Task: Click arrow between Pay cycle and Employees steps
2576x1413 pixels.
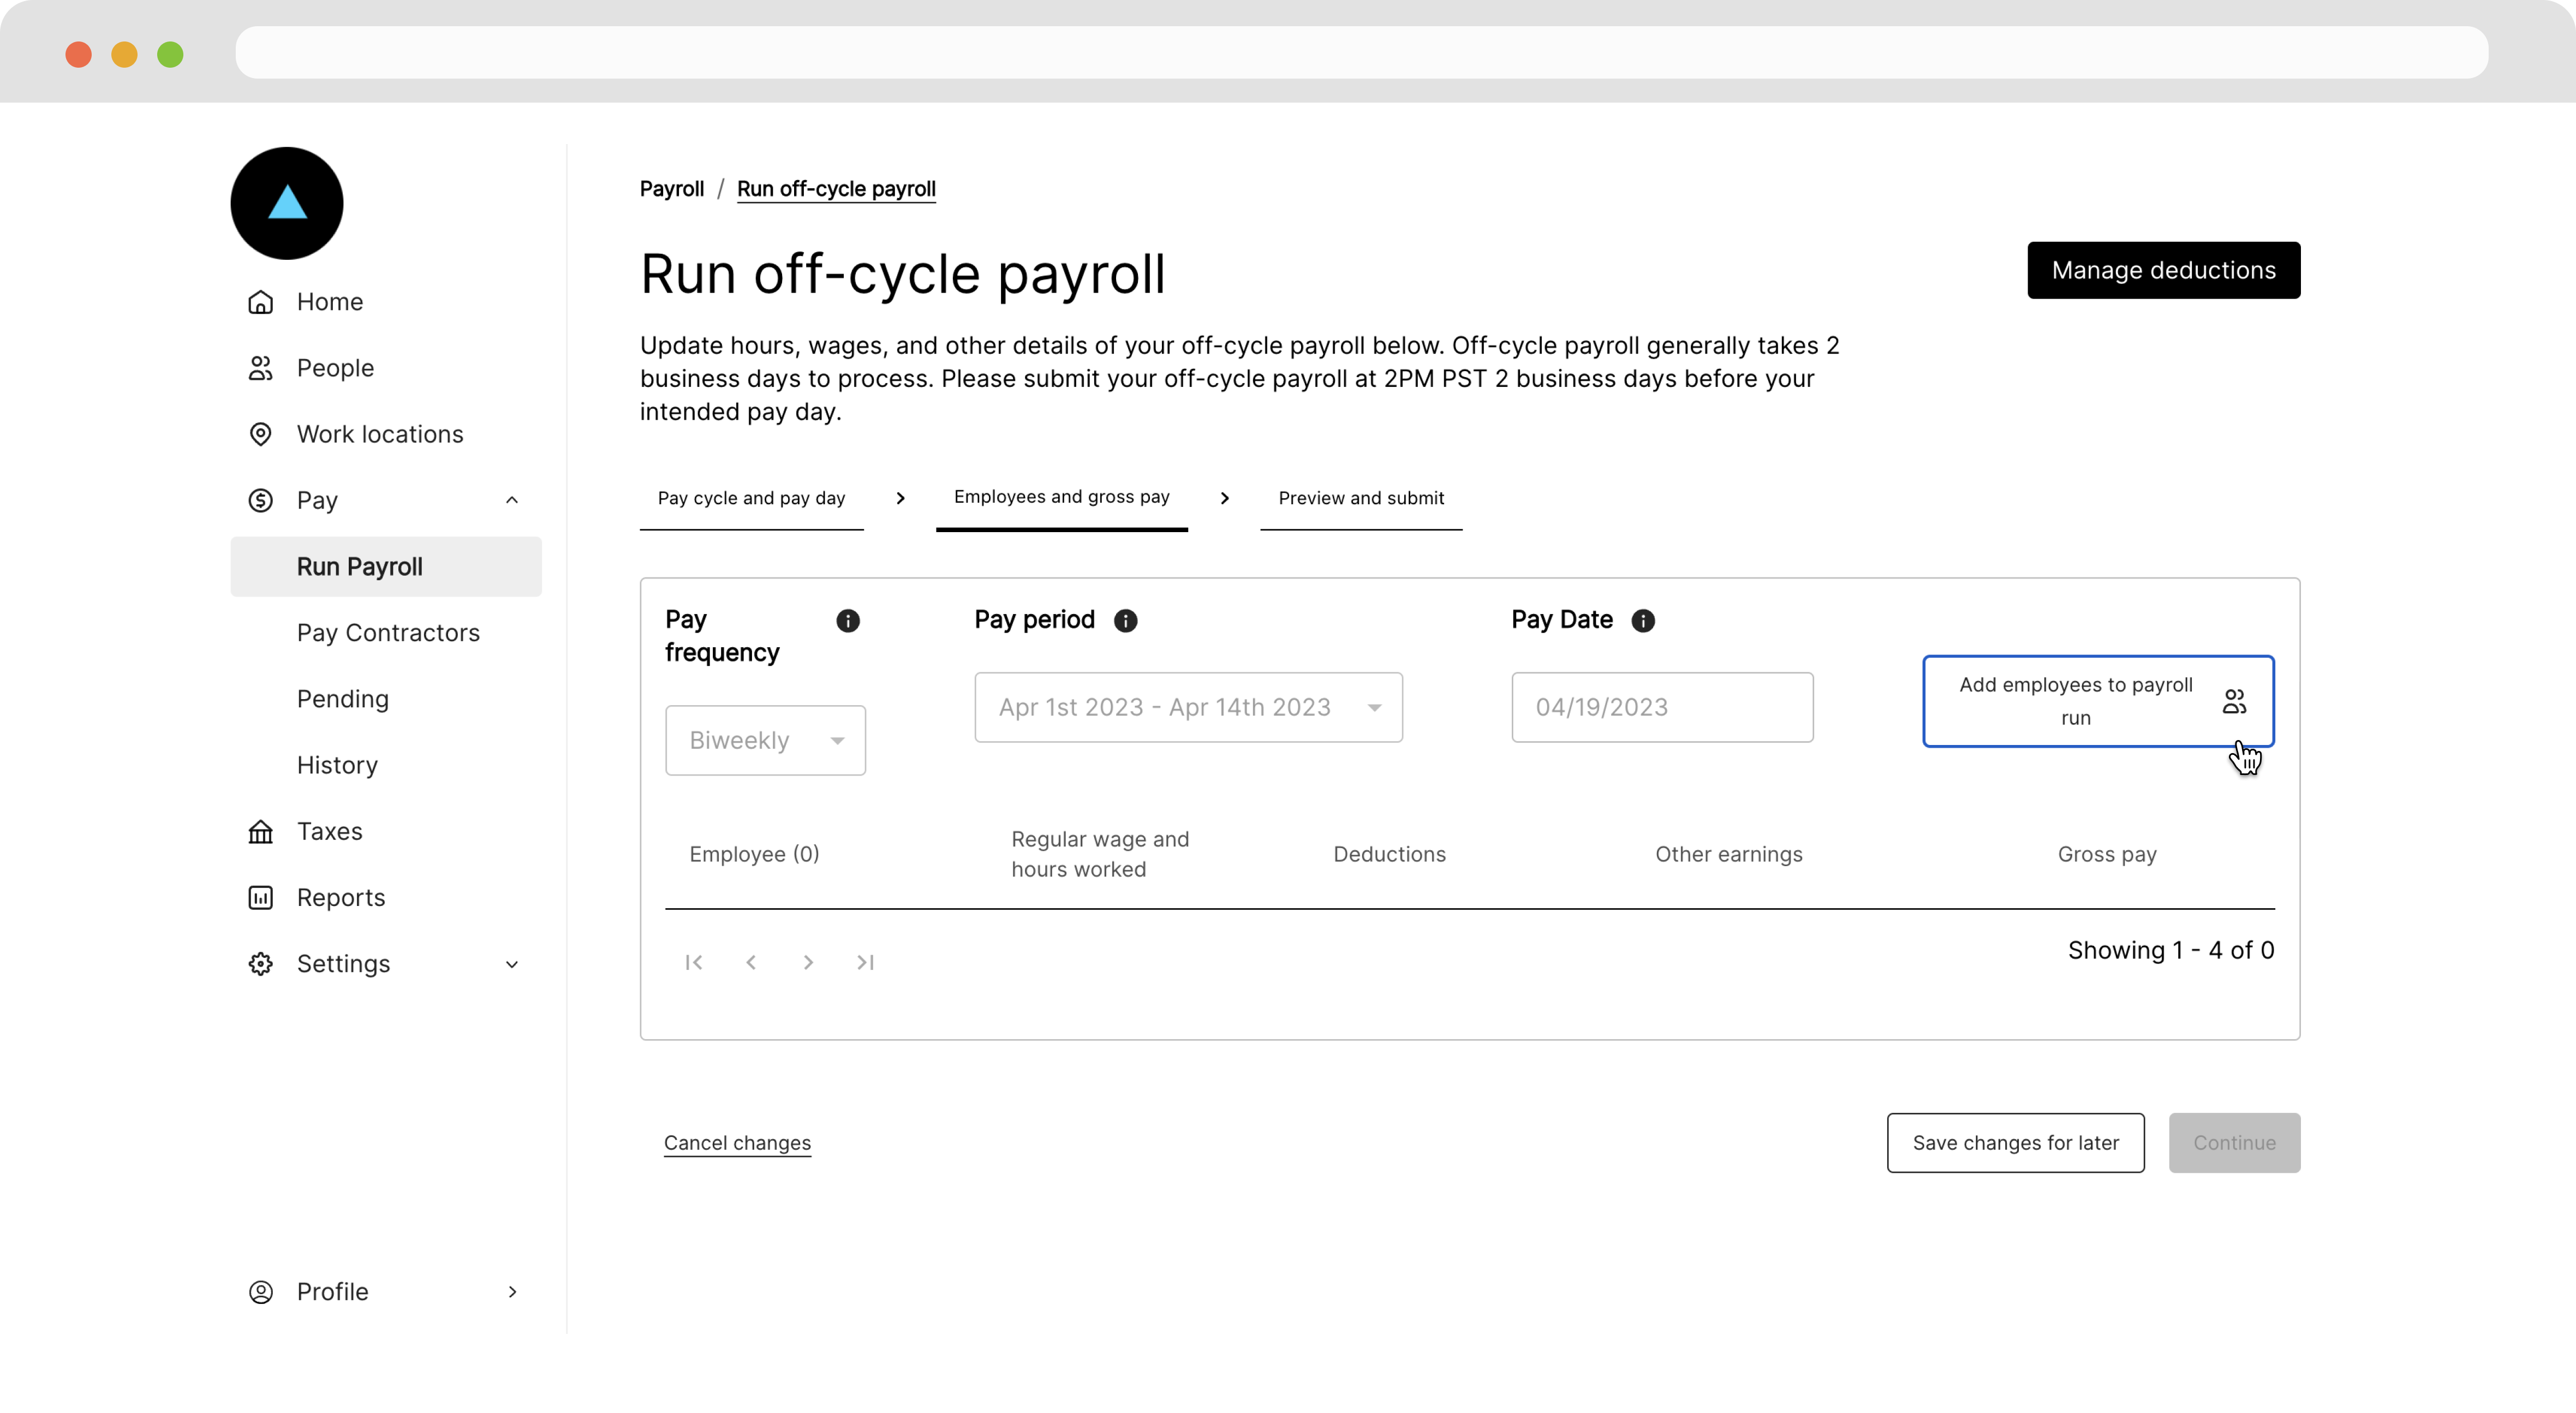Action: click(900, 498)
